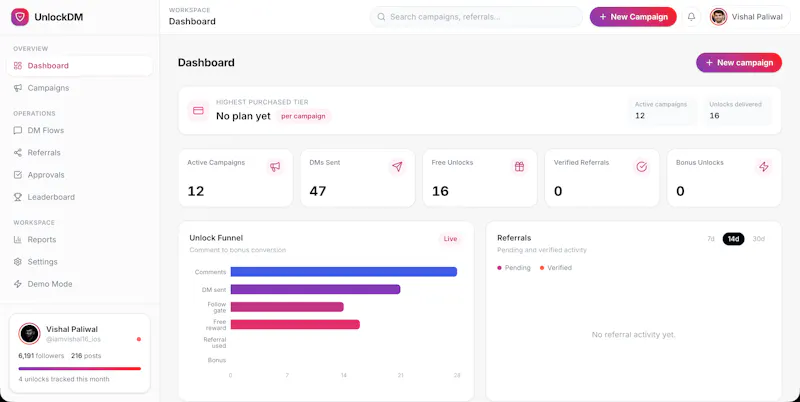Click the Active Campaigns stat card value 12

[195, 191]
